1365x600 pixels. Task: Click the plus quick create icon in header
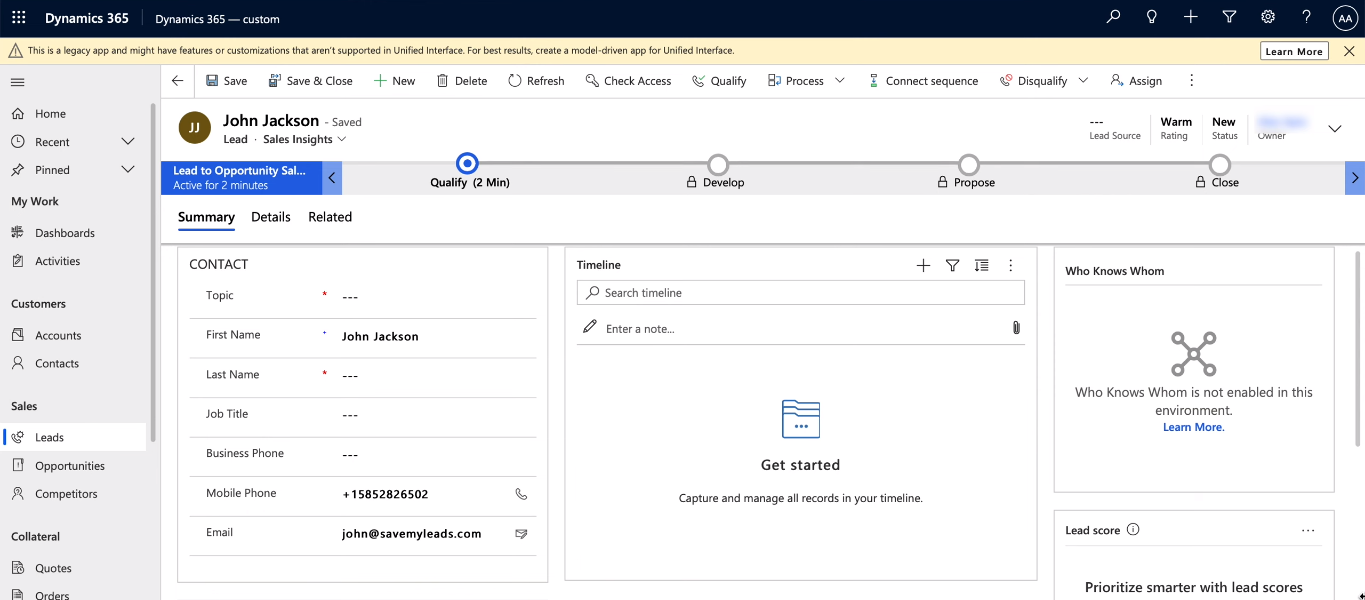1191,17
